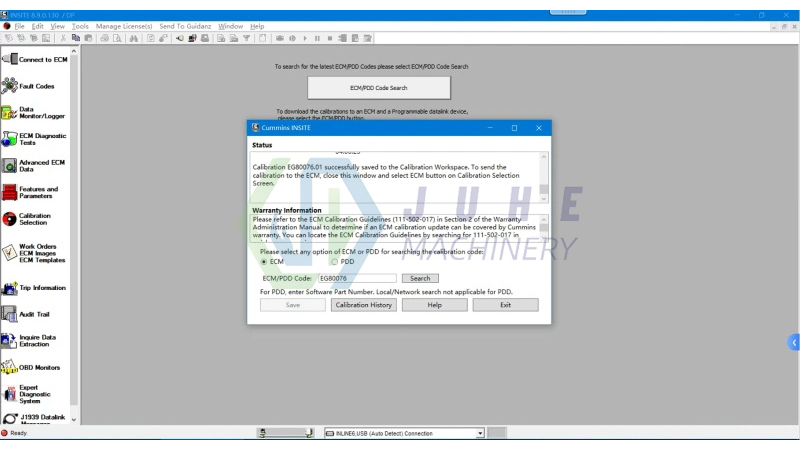Viewport: 800px width, 450px height.
Task: Click the 'Ready' status bar text
Action: coord(18,433)
